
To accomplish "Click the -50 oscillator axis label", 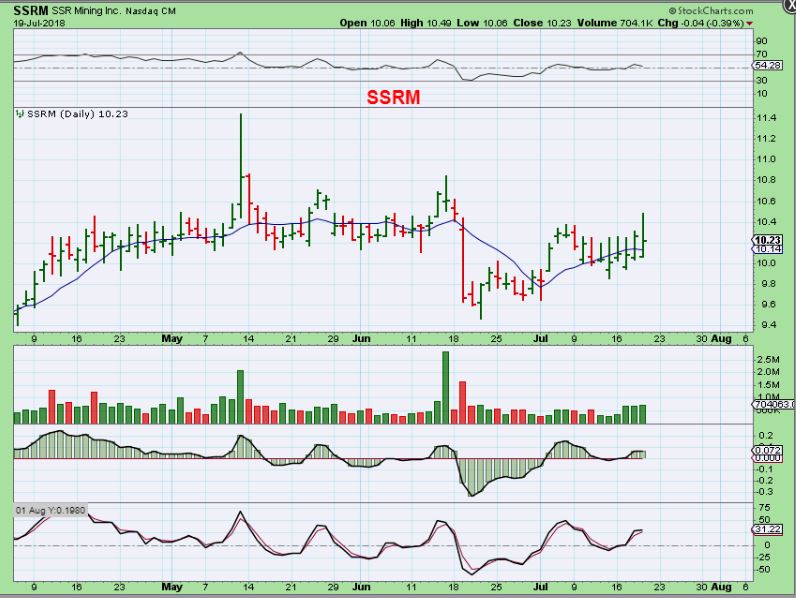I will coord(763,569).
